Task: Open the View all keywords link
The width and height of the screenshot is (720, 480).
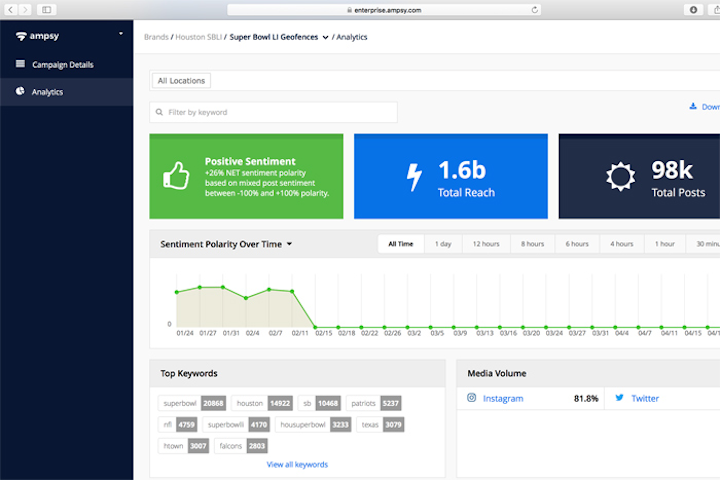Action: 297,464
